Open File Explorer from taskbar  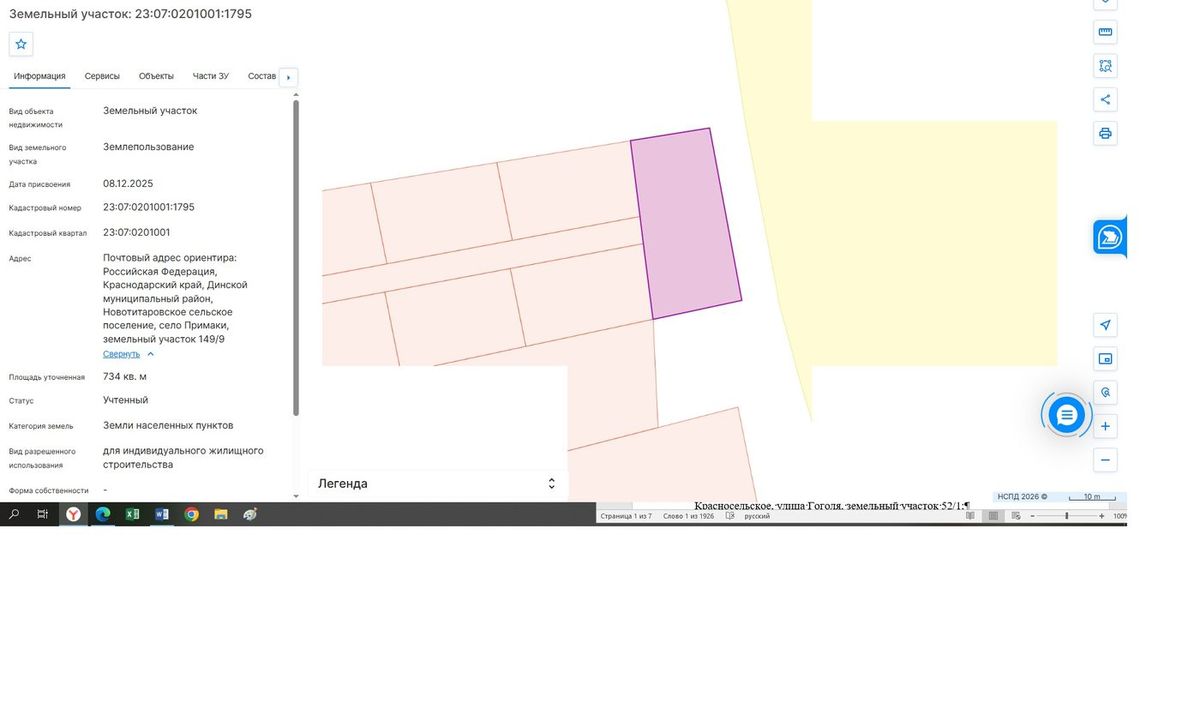coord(221,514)
